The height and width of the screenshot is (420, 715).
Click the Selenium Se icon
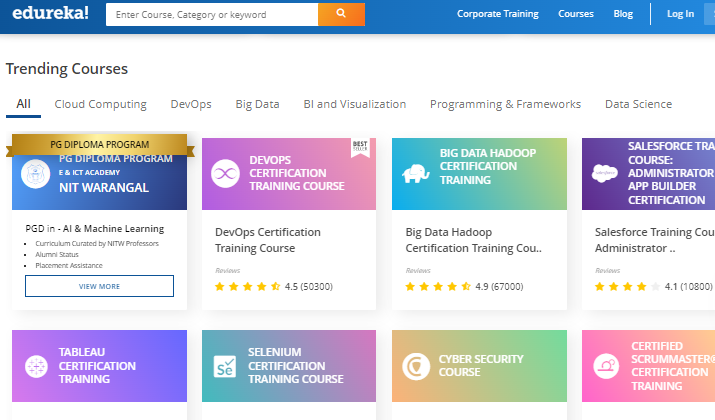coord(225,365)
